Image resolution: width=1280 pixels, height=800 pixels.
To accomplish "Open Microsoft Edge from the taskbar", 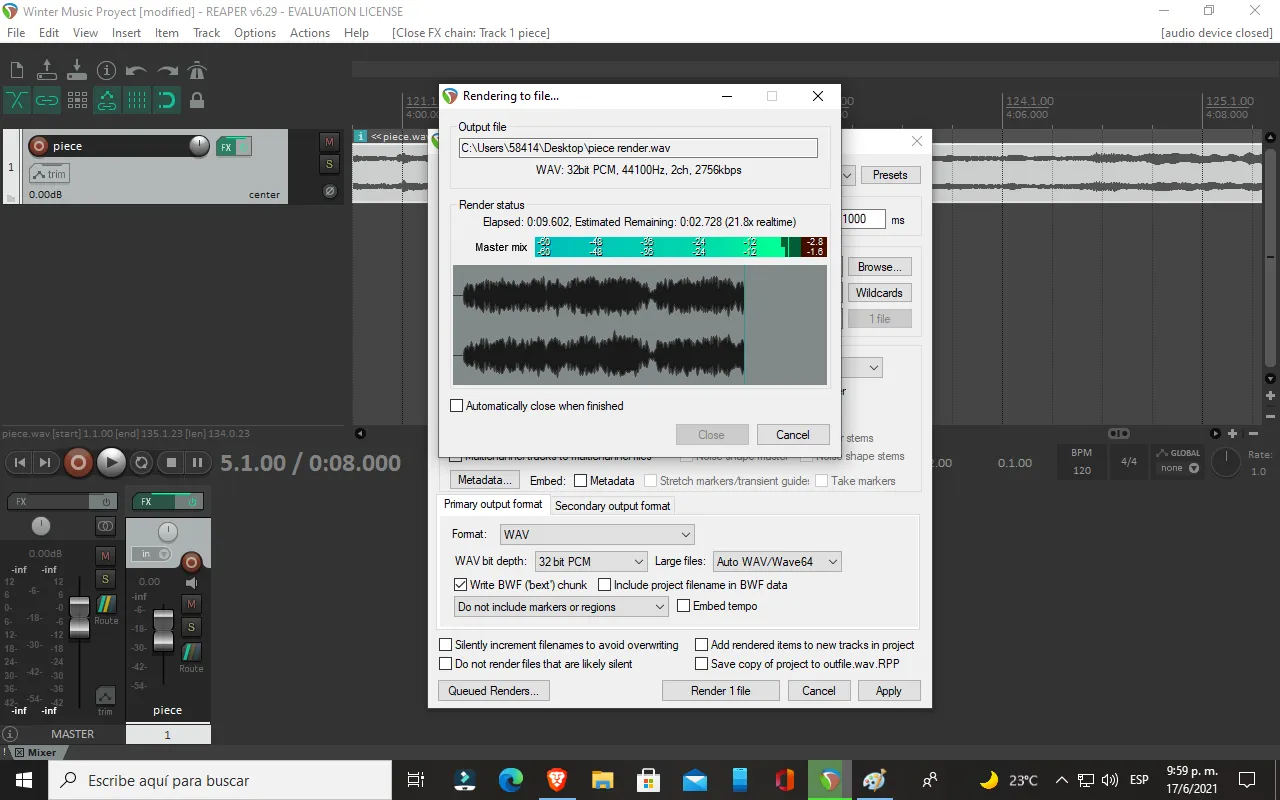I will click(510, 780).
